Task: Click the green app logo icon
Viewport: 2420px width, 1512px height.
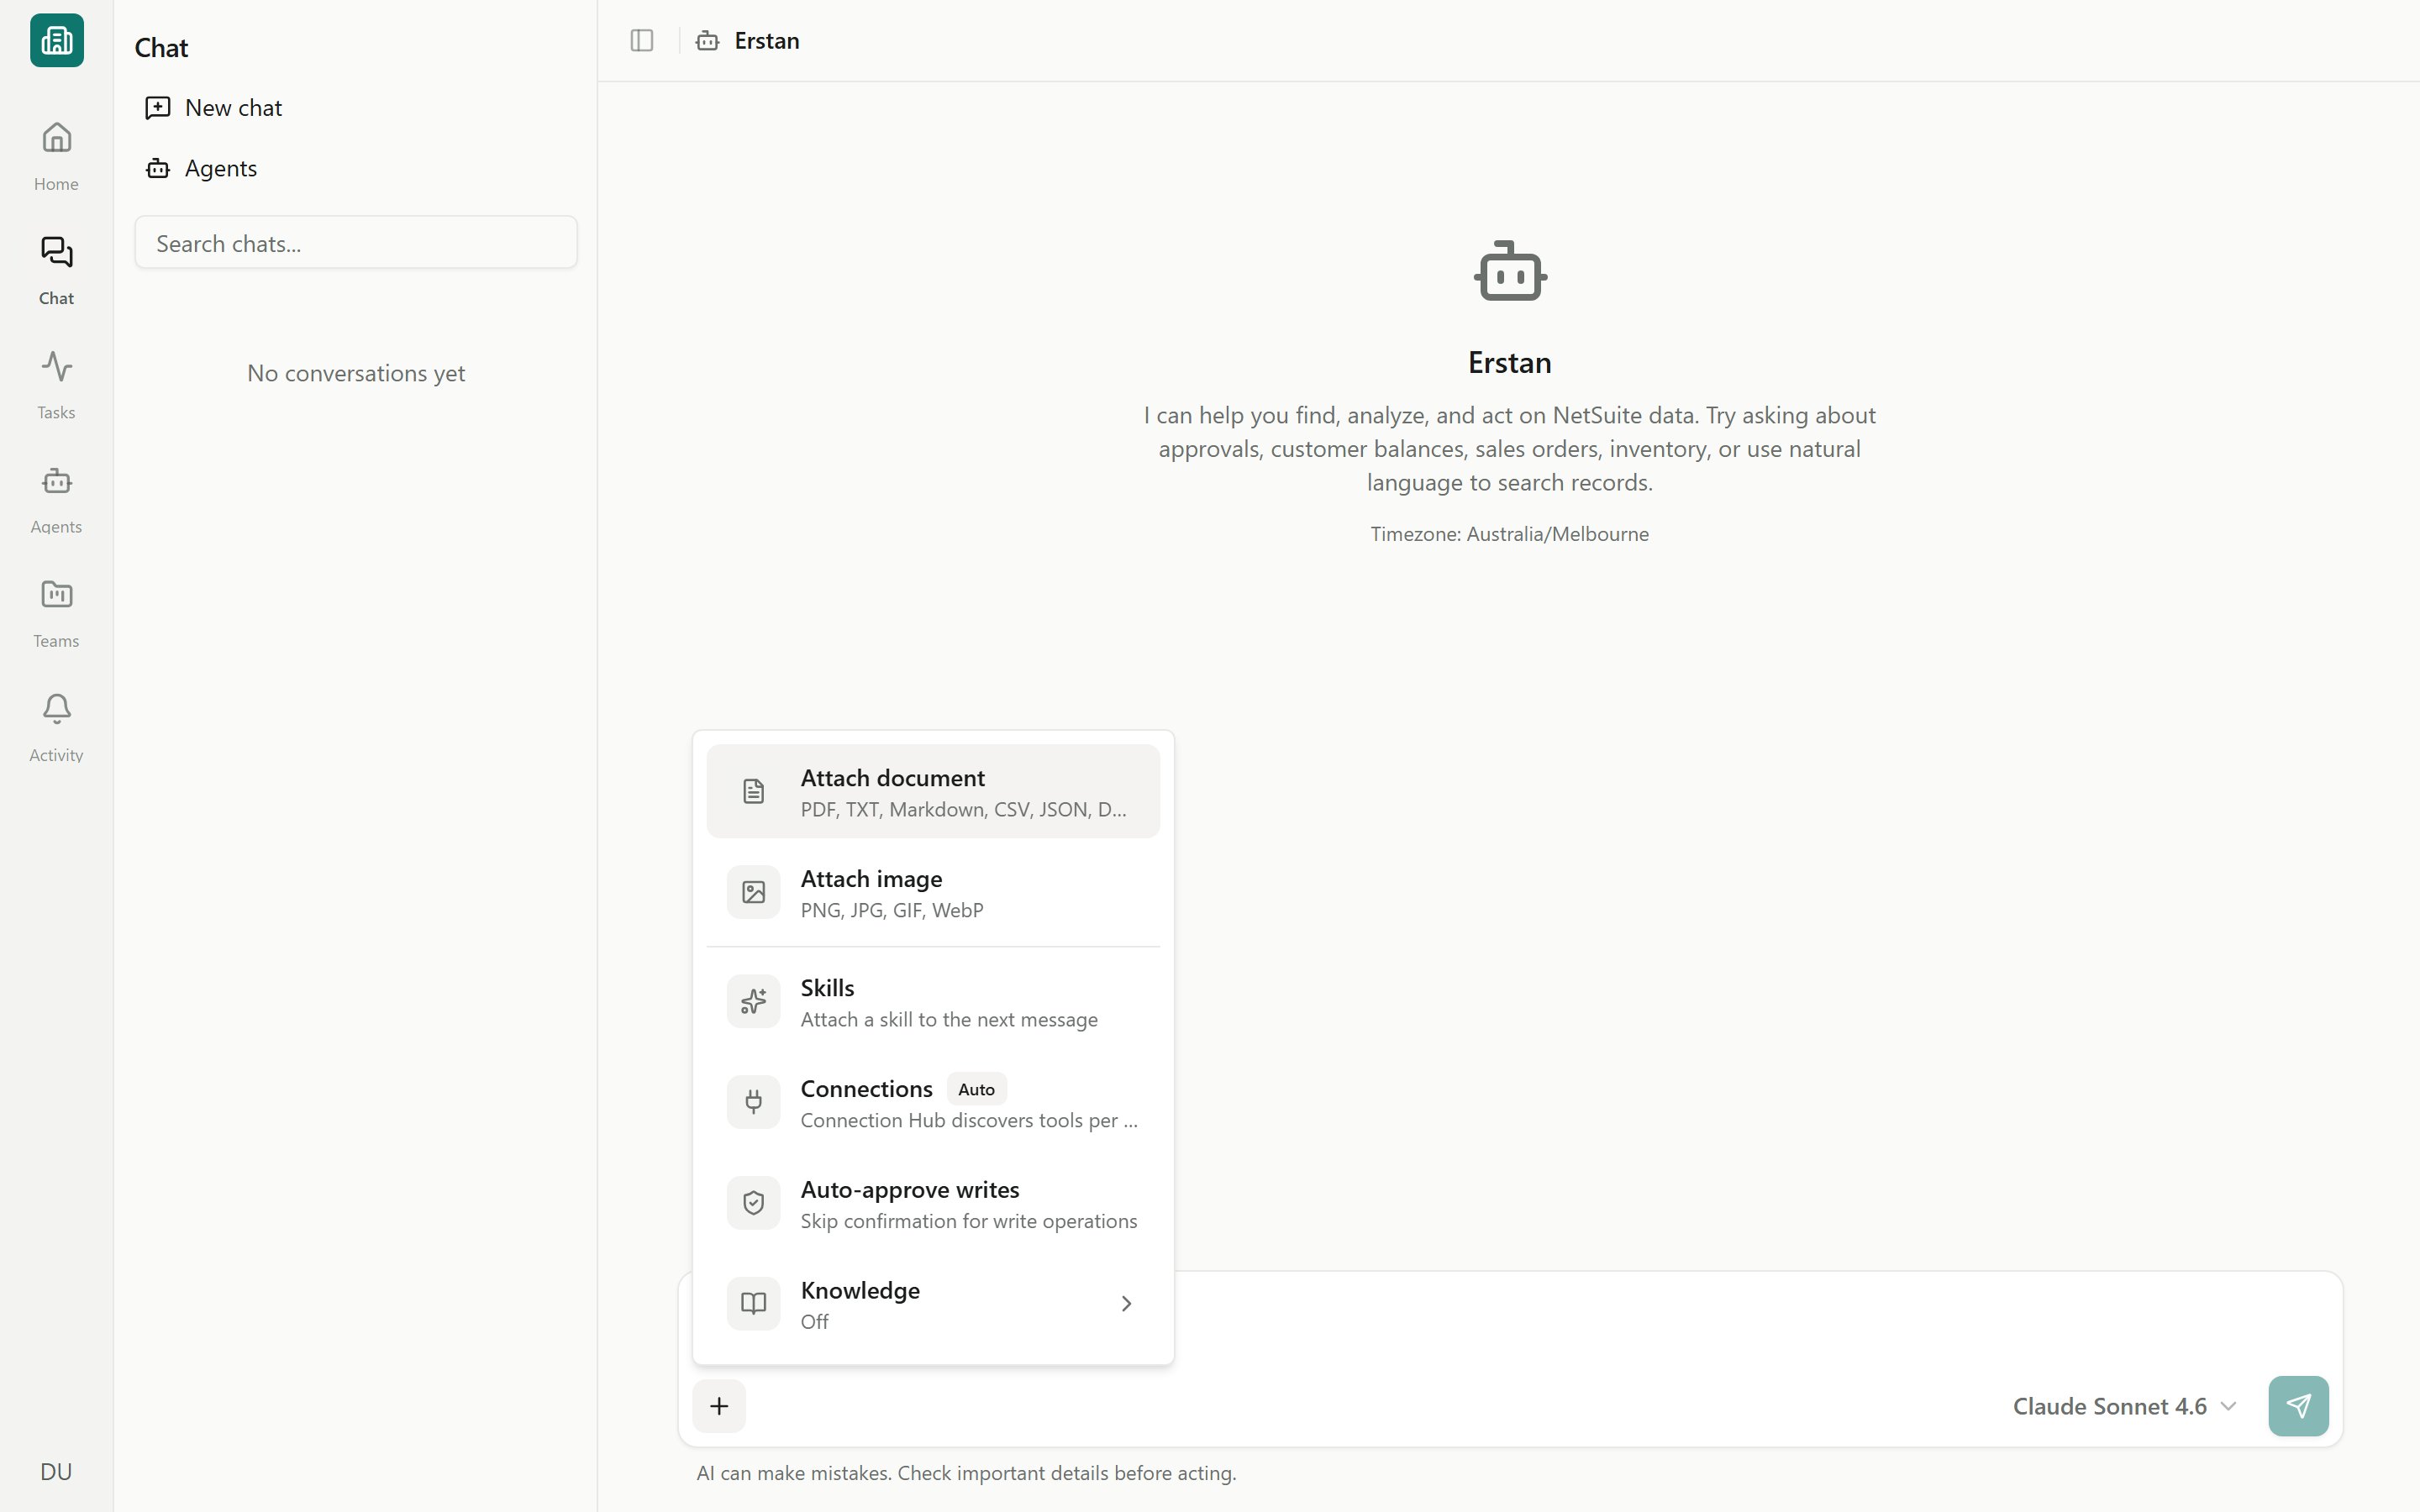Action: pos(56,40)
